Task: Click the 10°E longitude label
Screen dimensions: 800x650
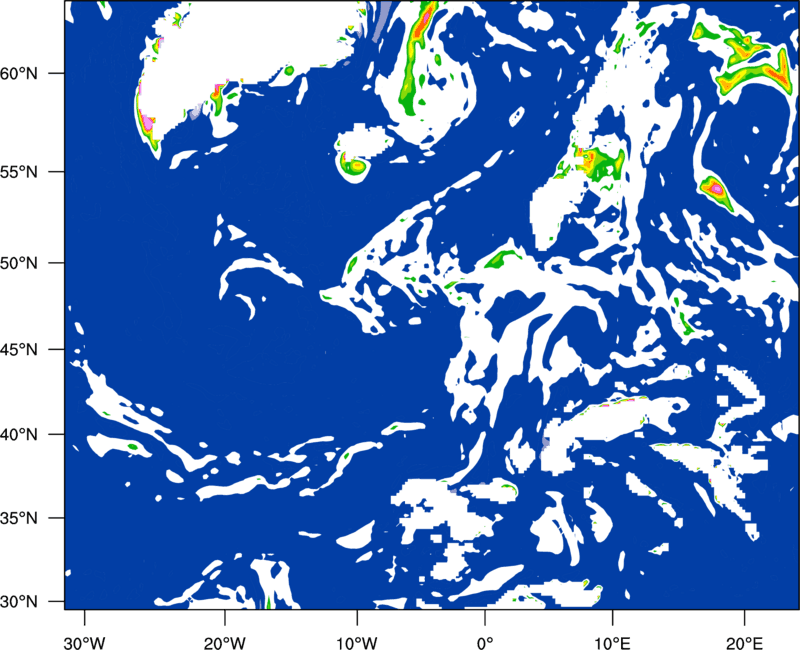Action: click(x=612, y=643)
